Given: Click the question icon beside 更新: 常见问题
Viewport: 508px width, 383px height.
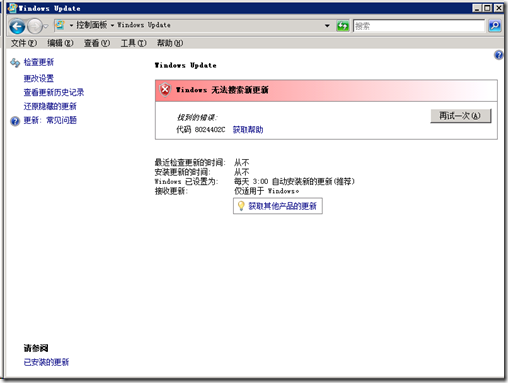Looking at the screenshot, I should [15, 121].
